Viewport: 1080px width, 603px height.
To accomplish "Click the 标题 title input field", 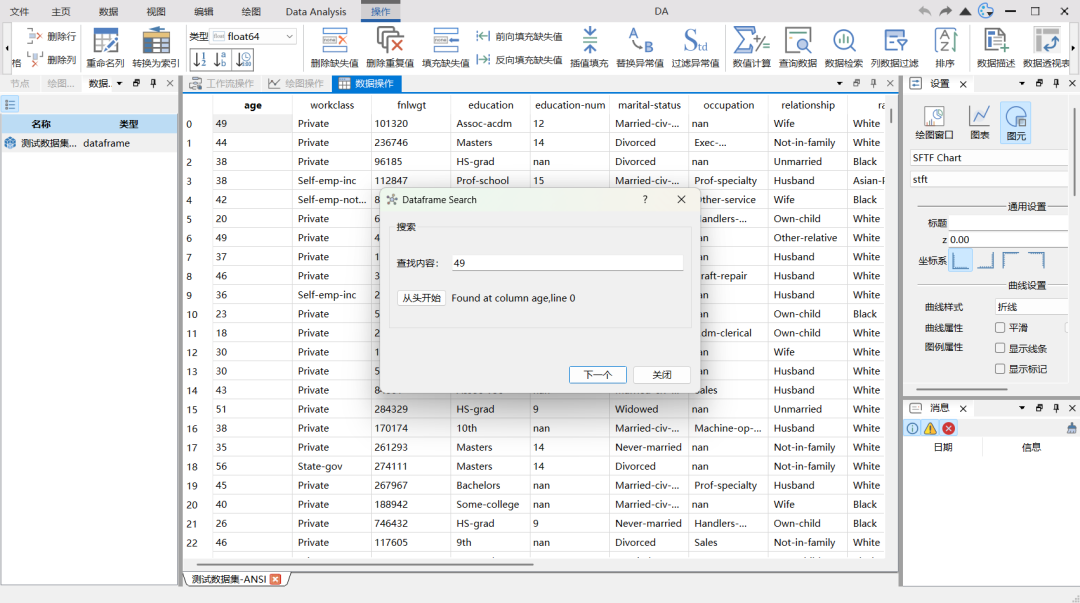I will click(x=1008, y=223).
